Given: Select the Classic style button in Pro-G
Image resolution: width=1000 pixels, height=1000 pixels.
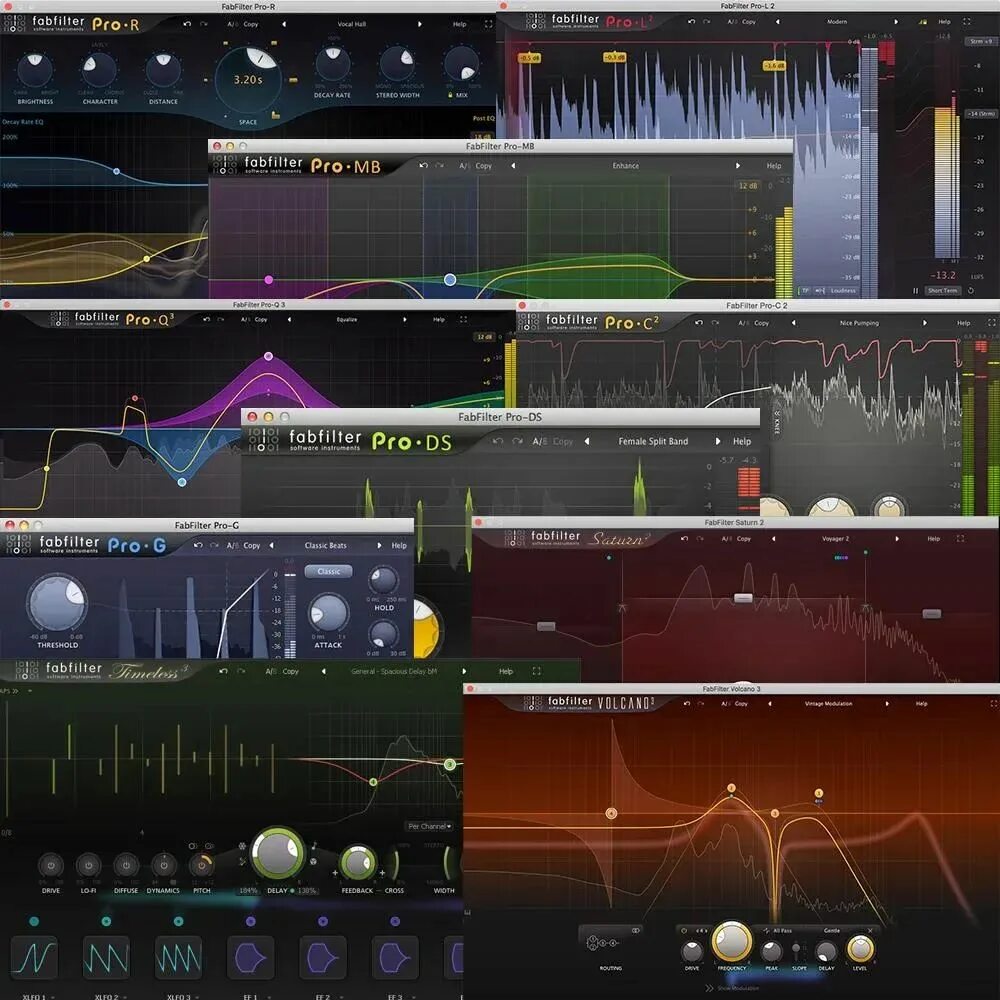Looking at the screenshot, I should coord(328,571).
